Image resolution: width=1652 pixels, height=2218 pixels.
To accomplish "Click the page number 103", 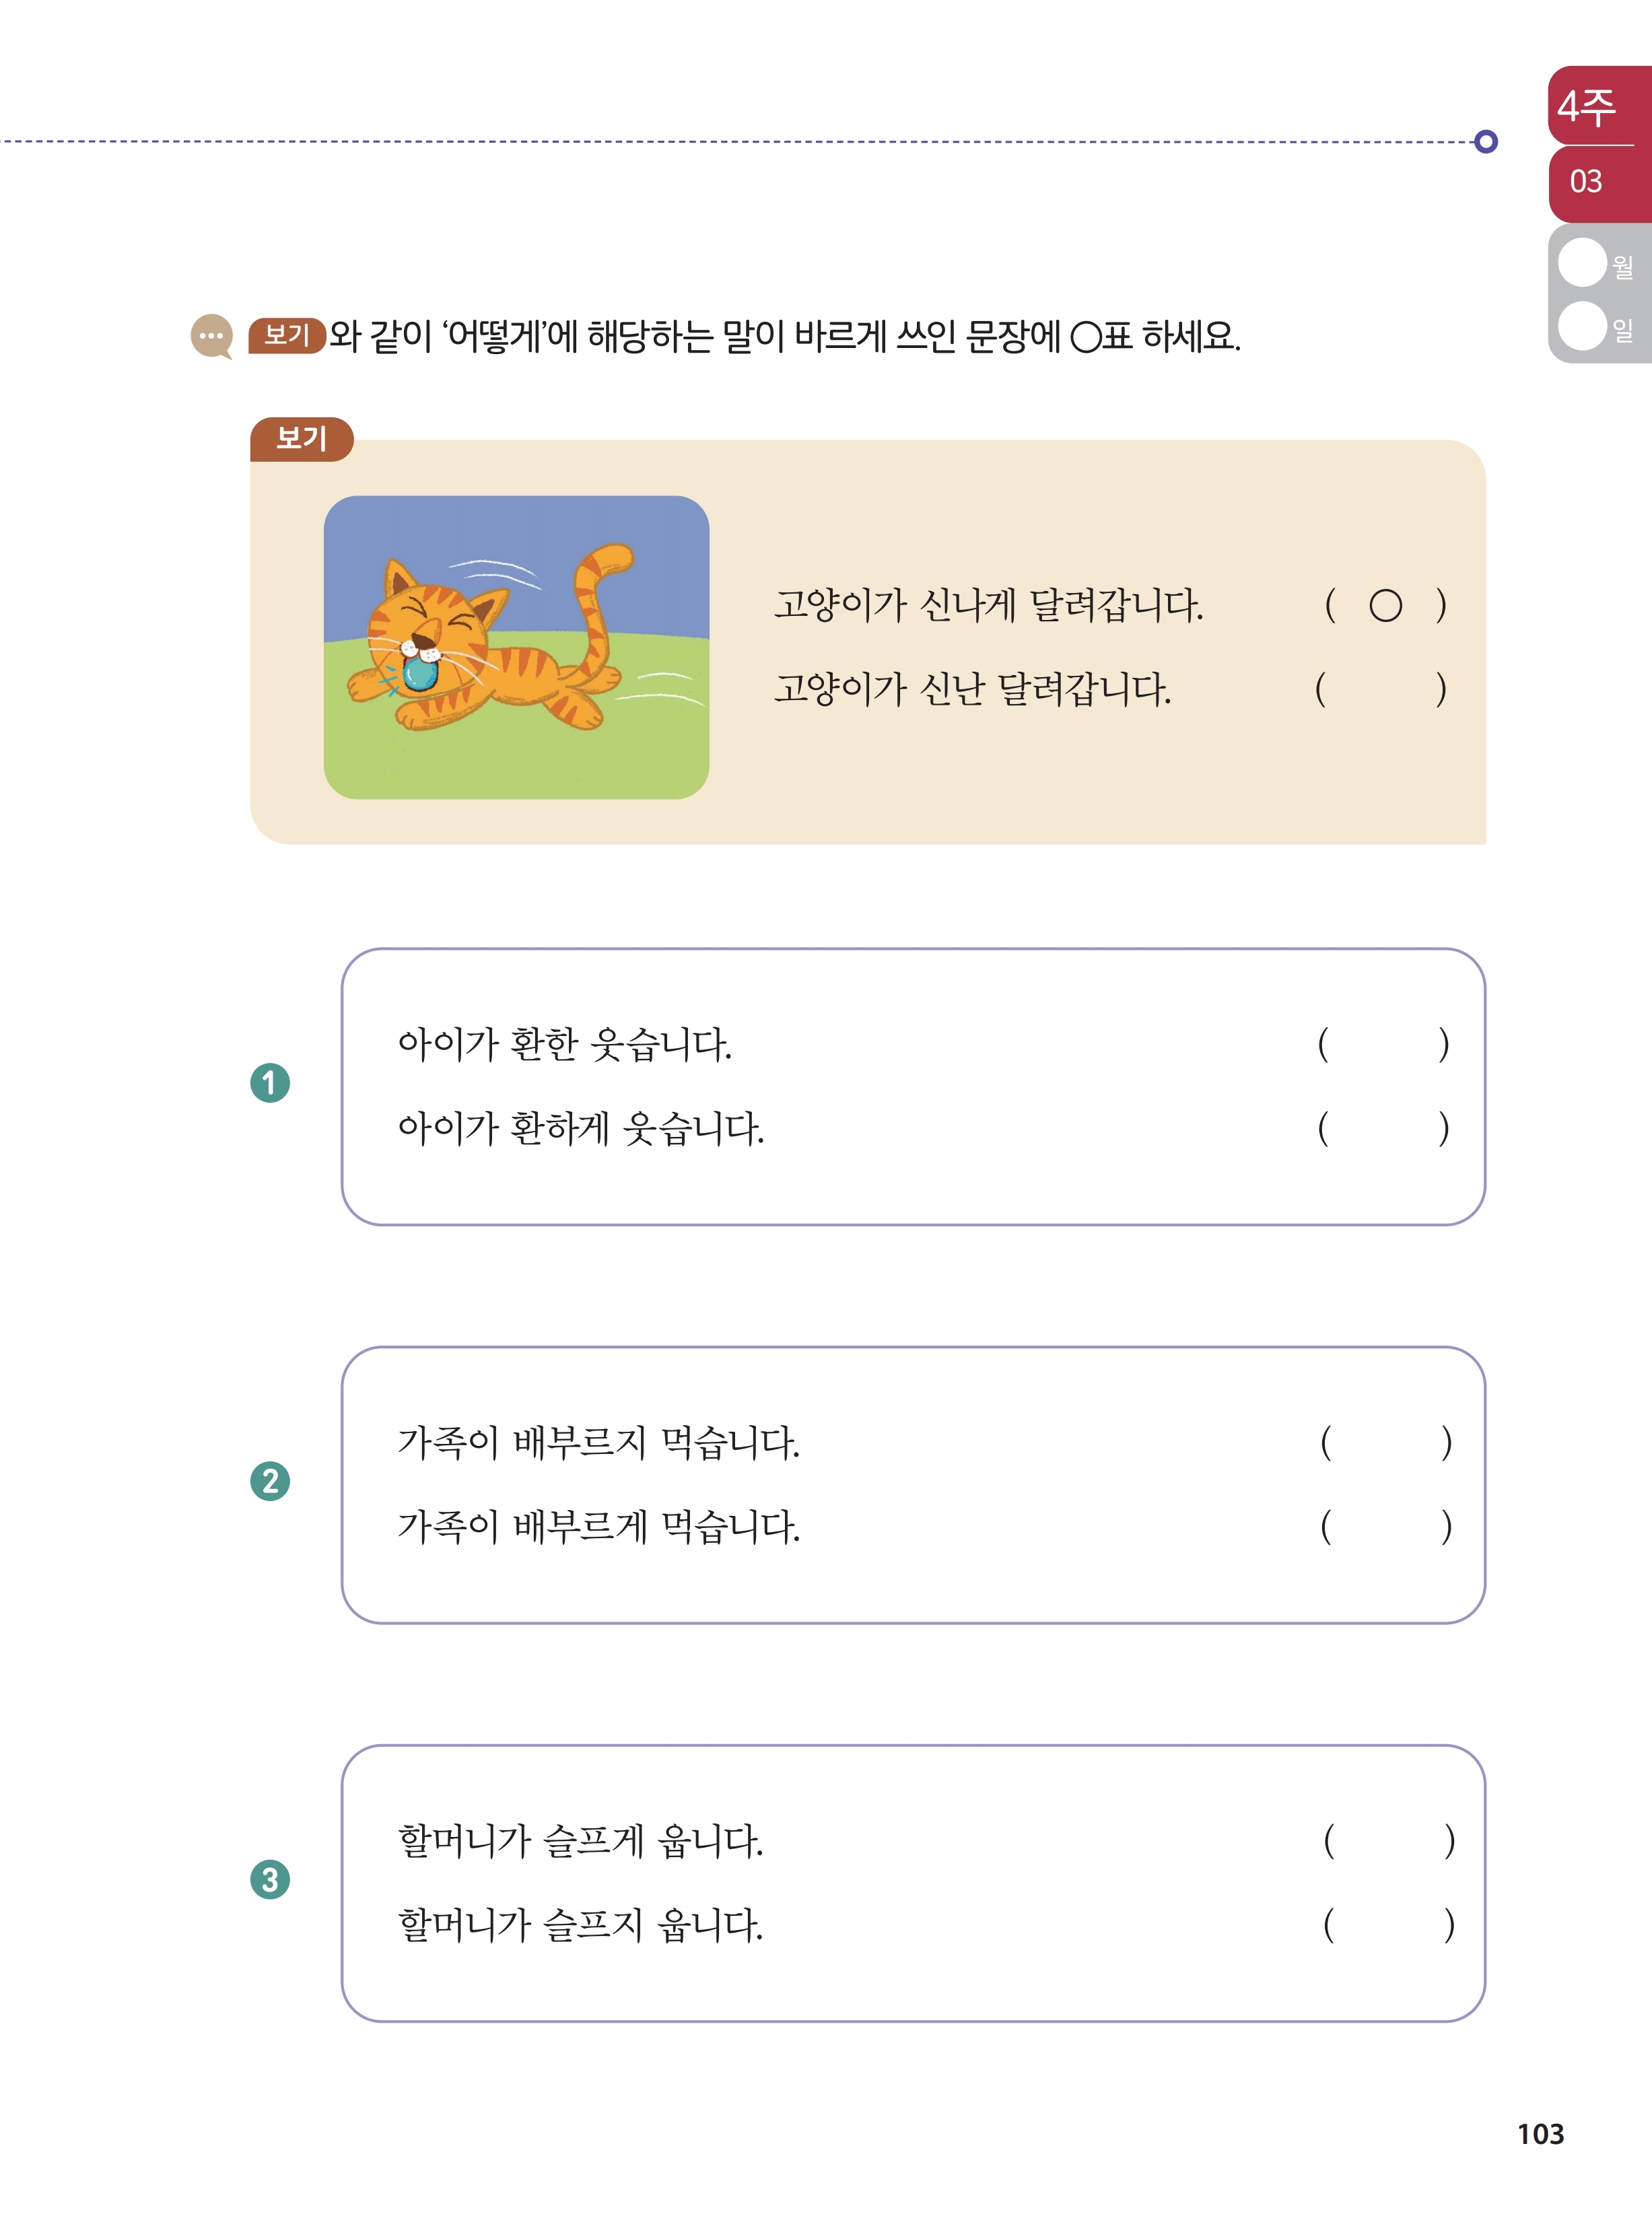I will [1540, 2134].
